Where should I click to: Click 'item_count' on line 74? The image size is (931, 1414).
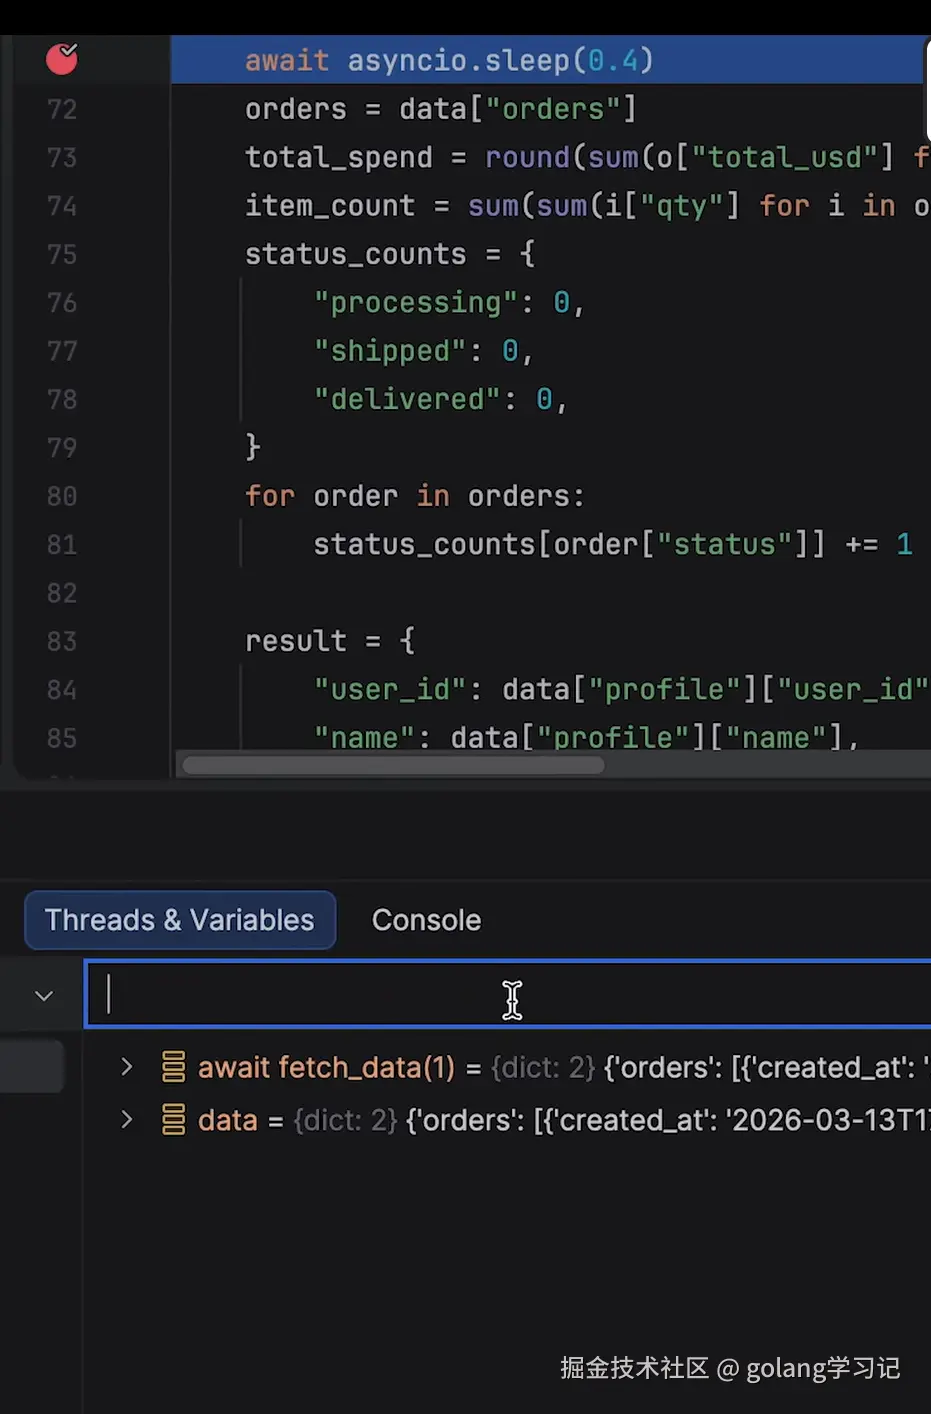(330, 205)
